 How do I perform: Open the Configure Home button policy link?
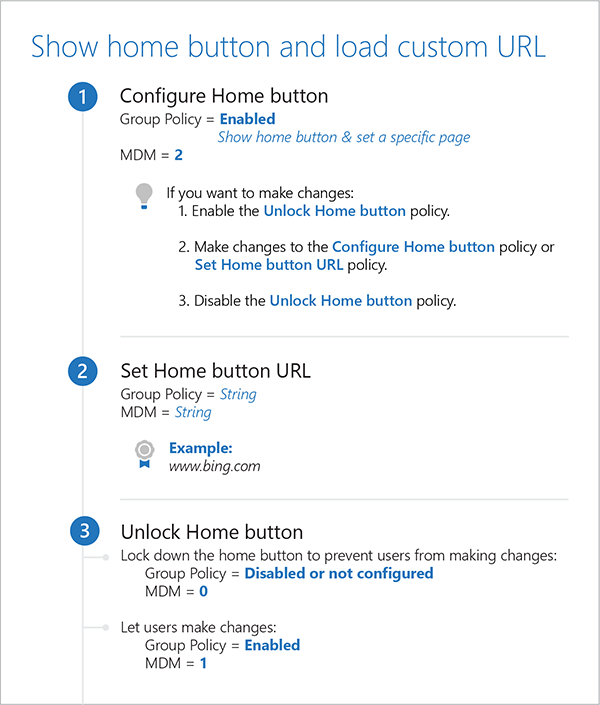coord(413,246)
